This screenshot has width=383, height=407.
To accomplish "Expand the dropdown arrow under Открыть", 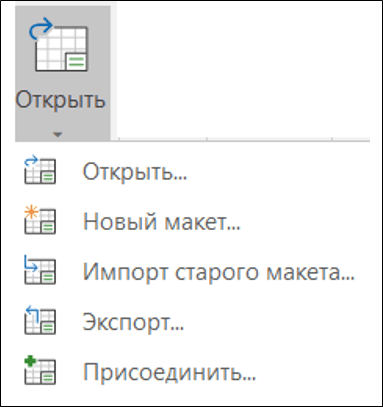I will [58, 135].
